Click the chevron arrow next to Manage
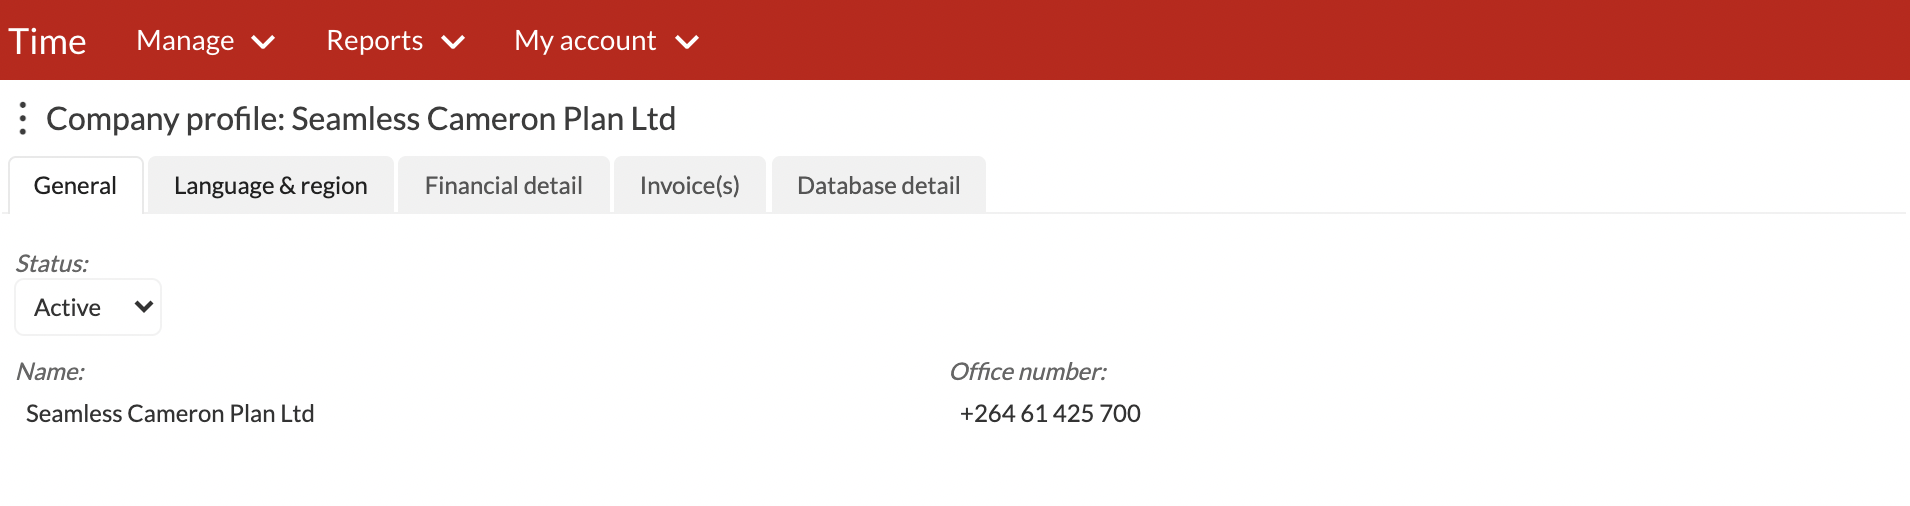Screen dimensions: 1910x506 point(263,42)
